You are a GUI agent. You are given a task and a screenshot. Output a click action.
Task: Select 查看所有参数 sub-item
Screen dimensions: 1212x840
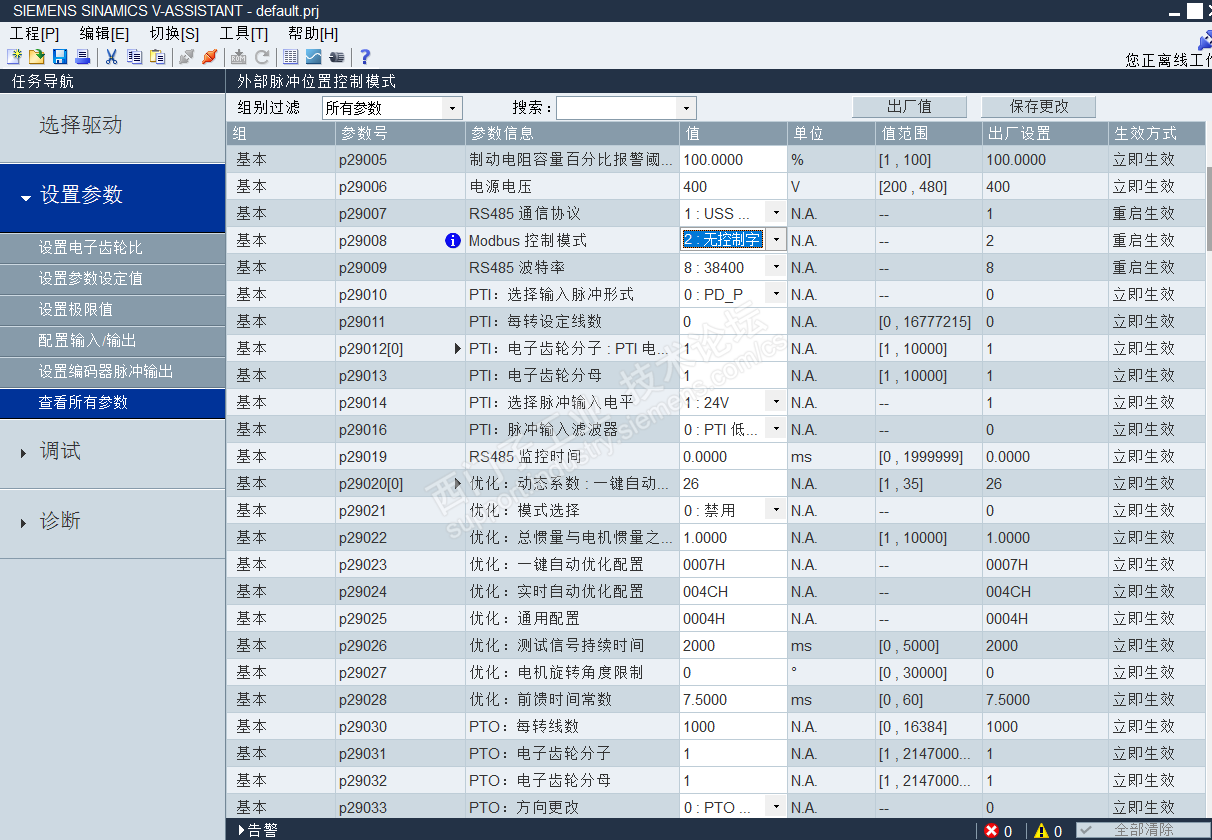pos(112,403)
